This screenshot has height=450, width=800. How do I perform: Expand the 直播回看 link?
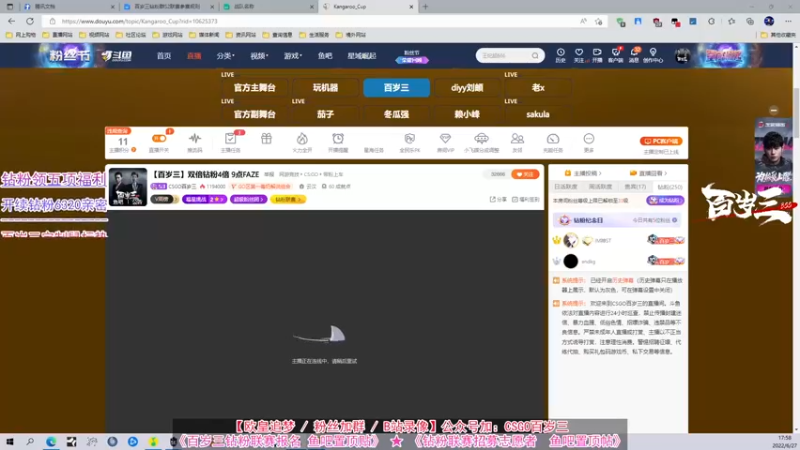(x=648, y=173)
